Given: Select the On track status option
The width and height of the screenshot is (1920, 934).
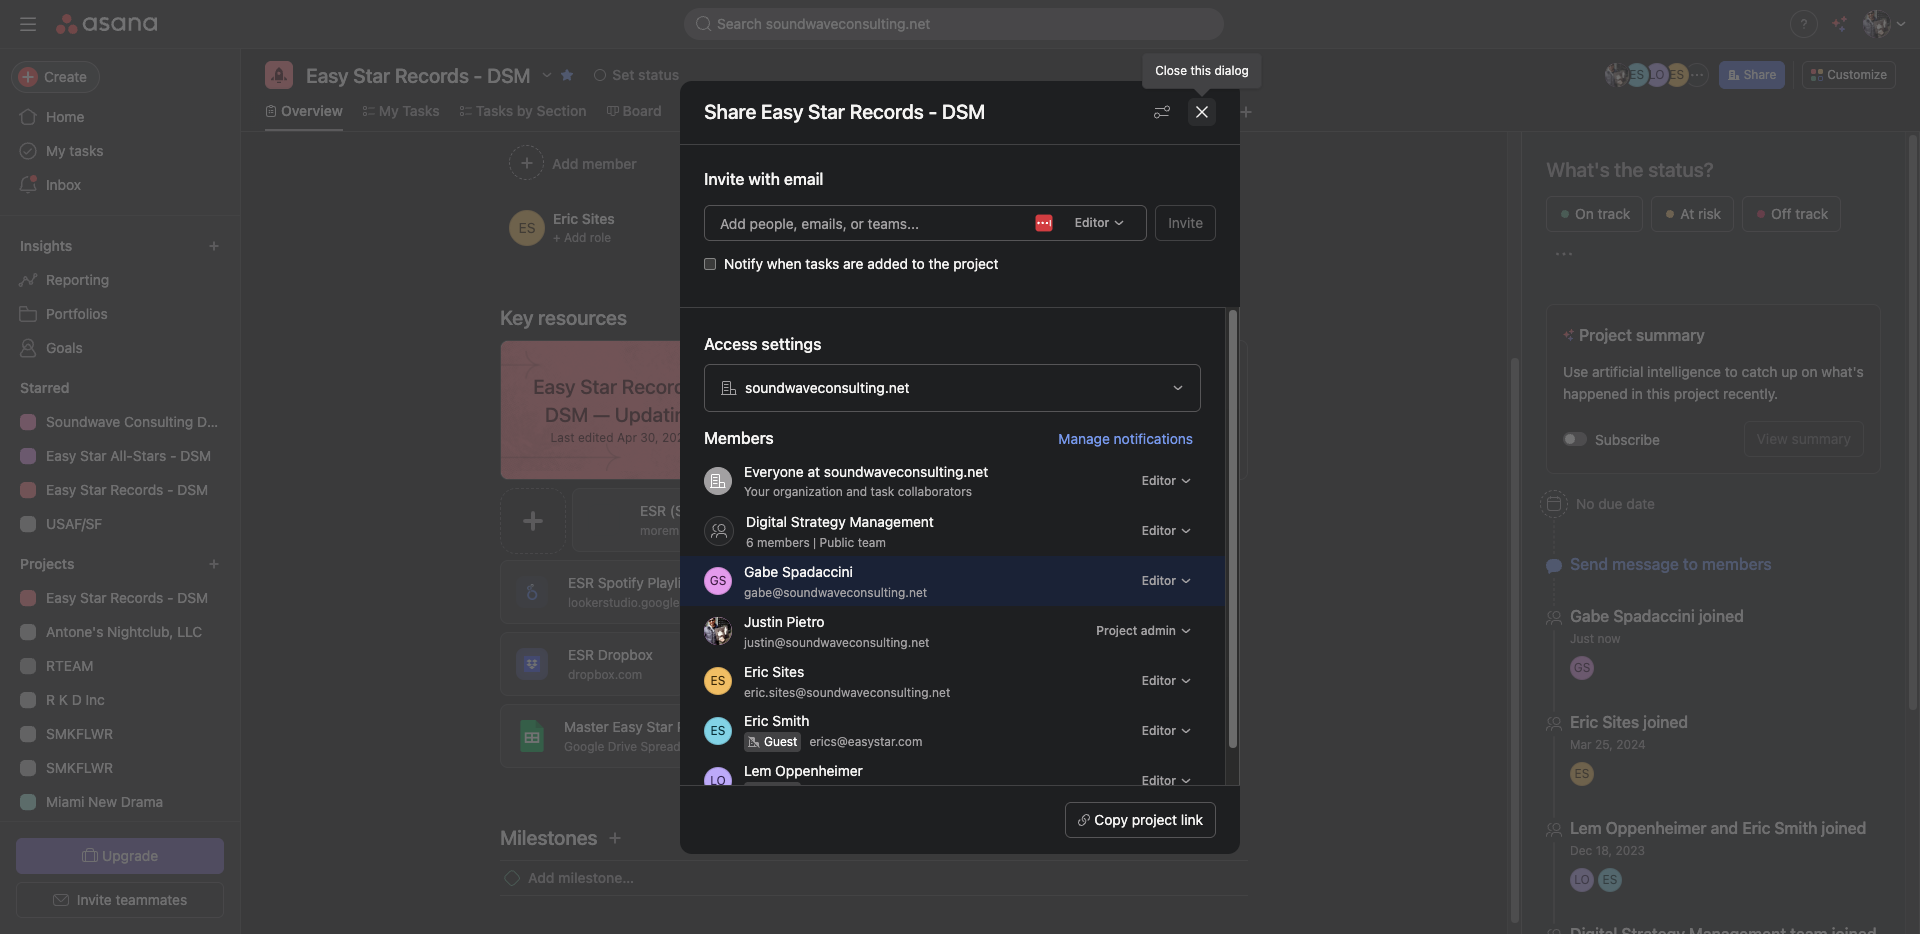Looking at the screenshot, I should pos(1594,214).
